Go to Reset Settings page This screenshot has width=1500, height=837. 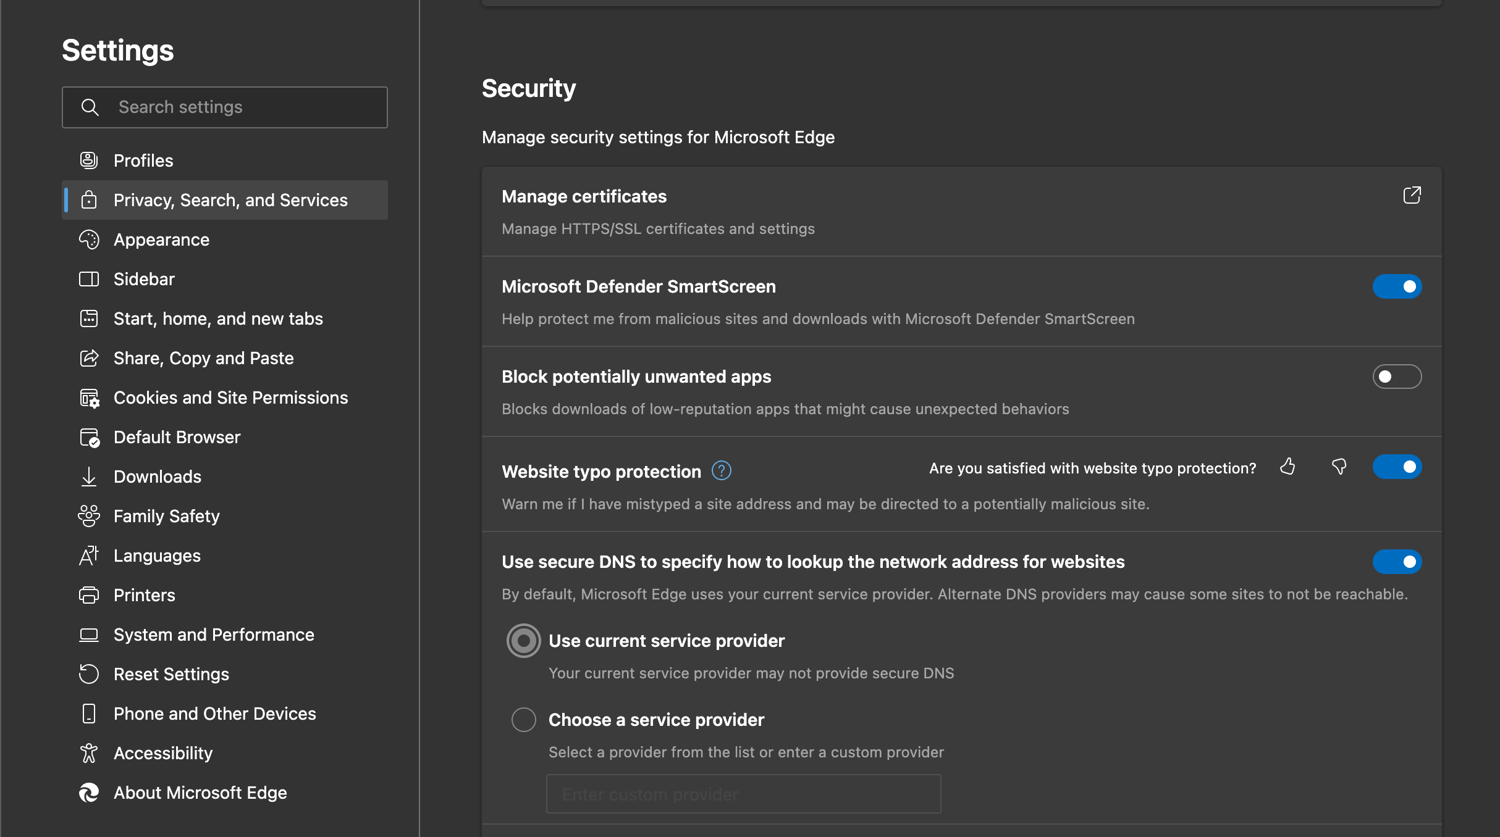225,674
